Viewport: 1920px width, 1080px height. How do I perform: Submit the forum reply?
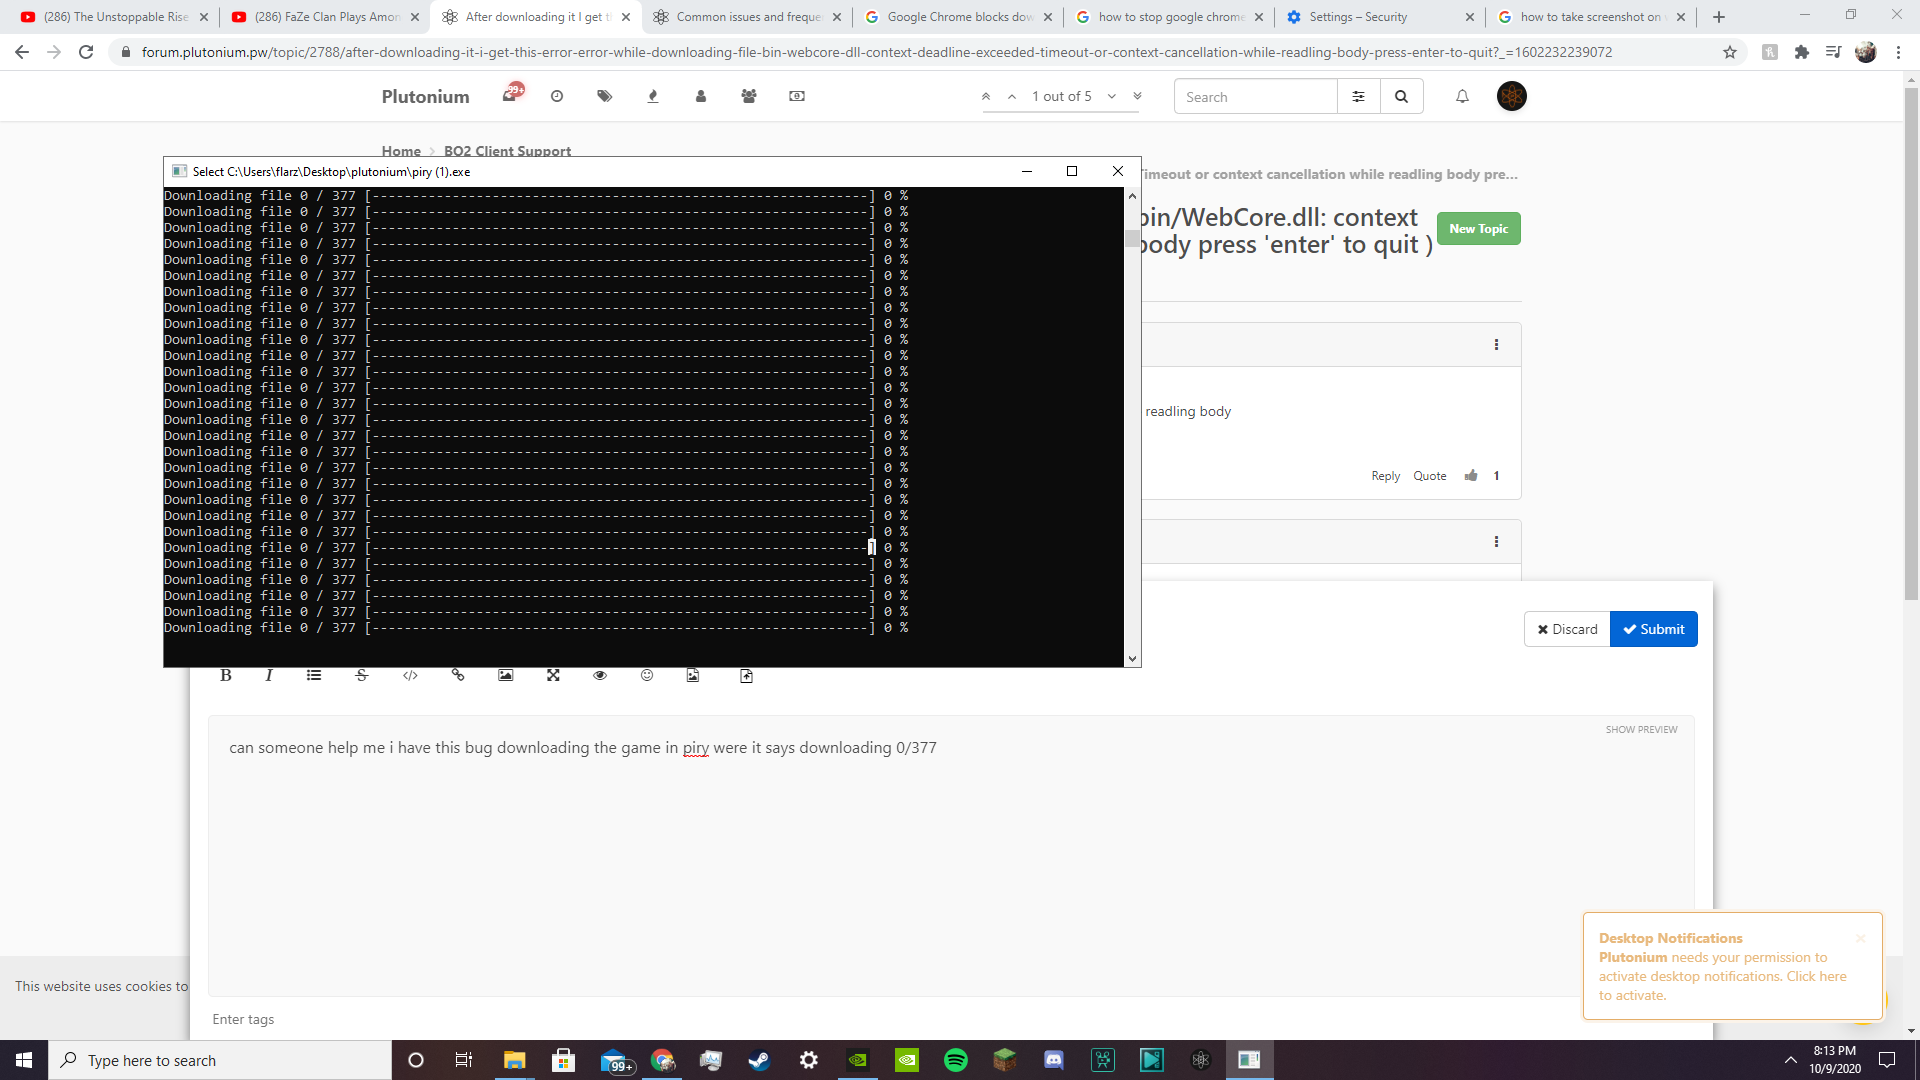click(x=1653, y=629)
